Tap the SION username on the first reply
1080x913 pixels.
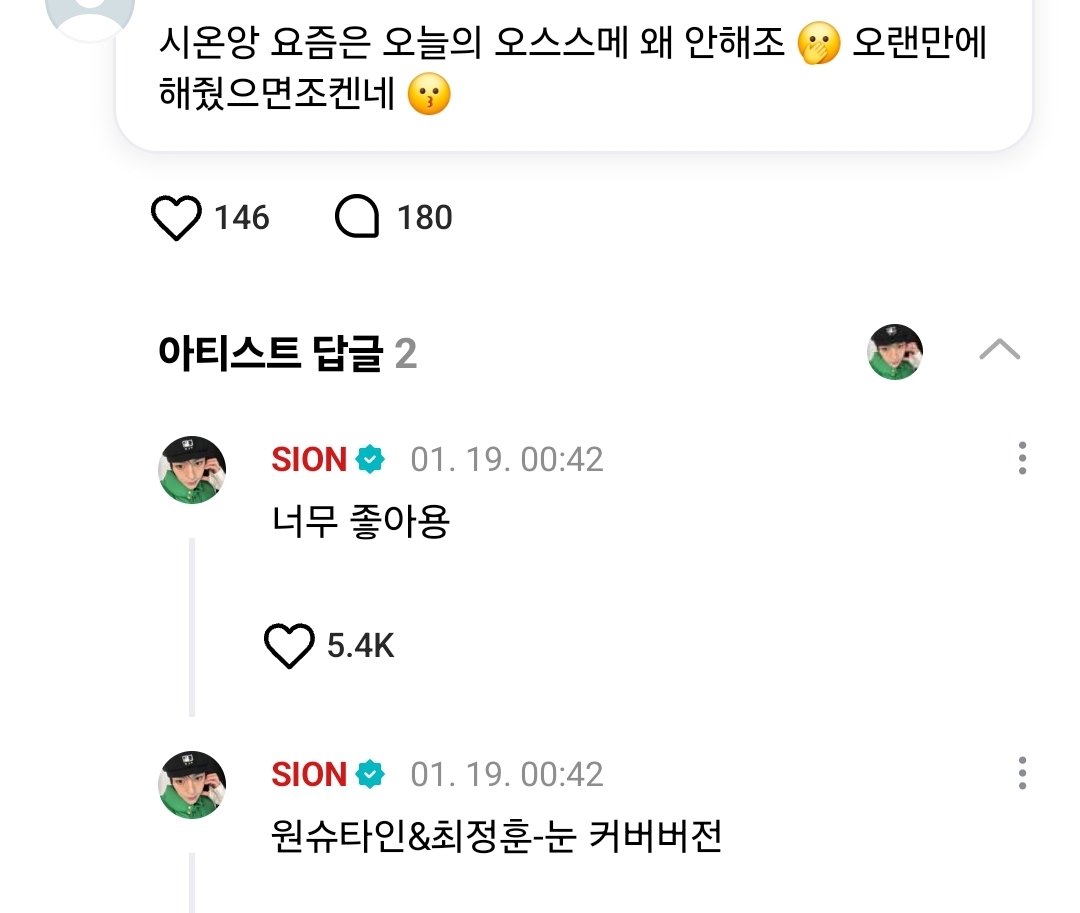(x=309, y=460)
